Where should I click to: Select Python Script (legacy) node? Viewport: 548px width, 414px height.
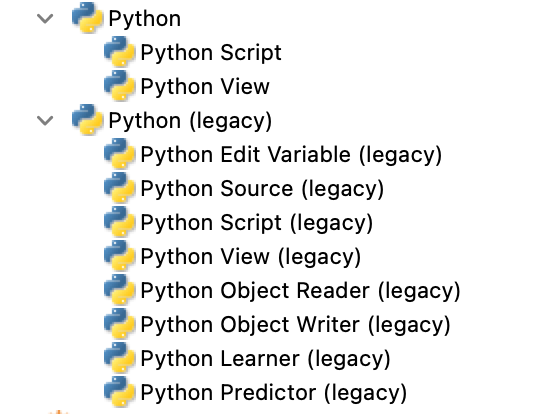pyautogui.click(x=257, y=223)
